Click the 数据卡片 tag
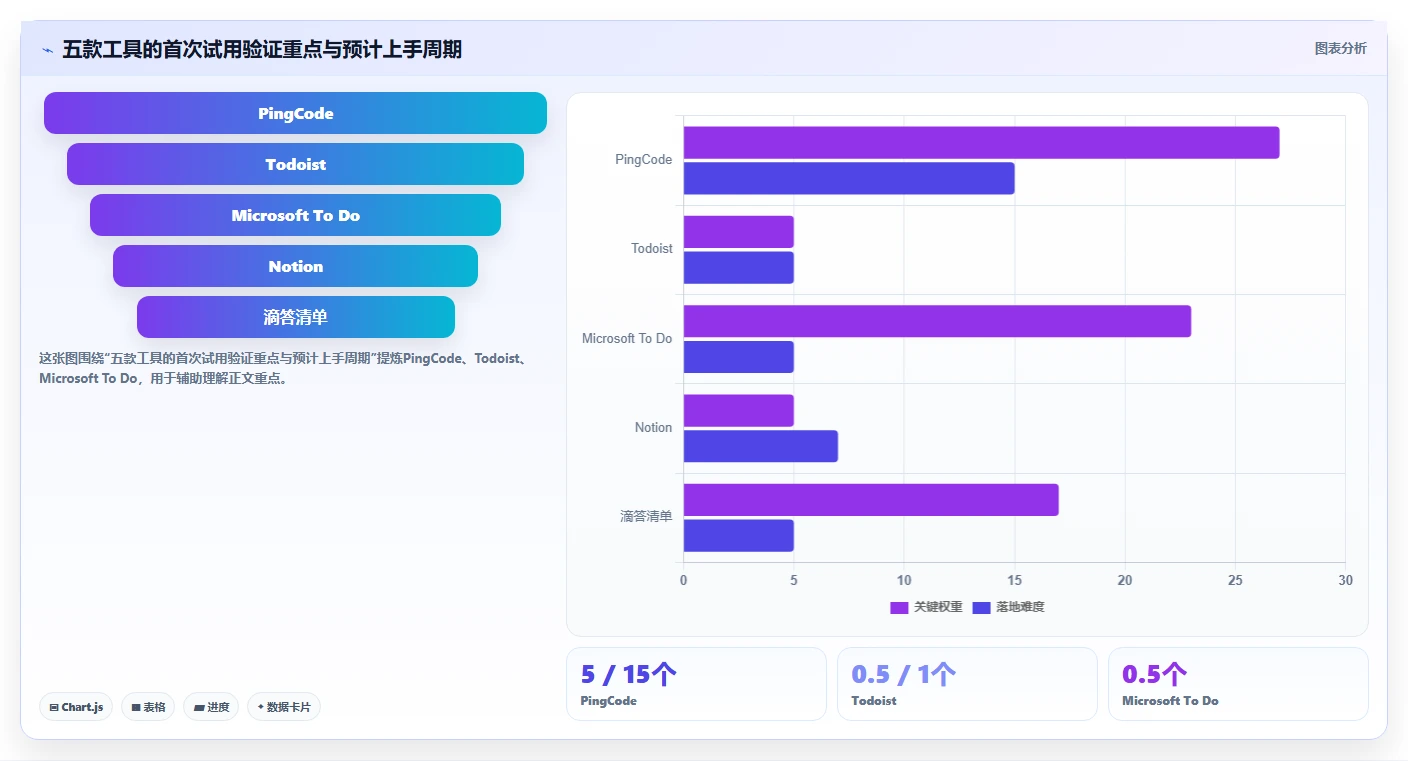Screen dimensions: 1408x761 (284, 707)
